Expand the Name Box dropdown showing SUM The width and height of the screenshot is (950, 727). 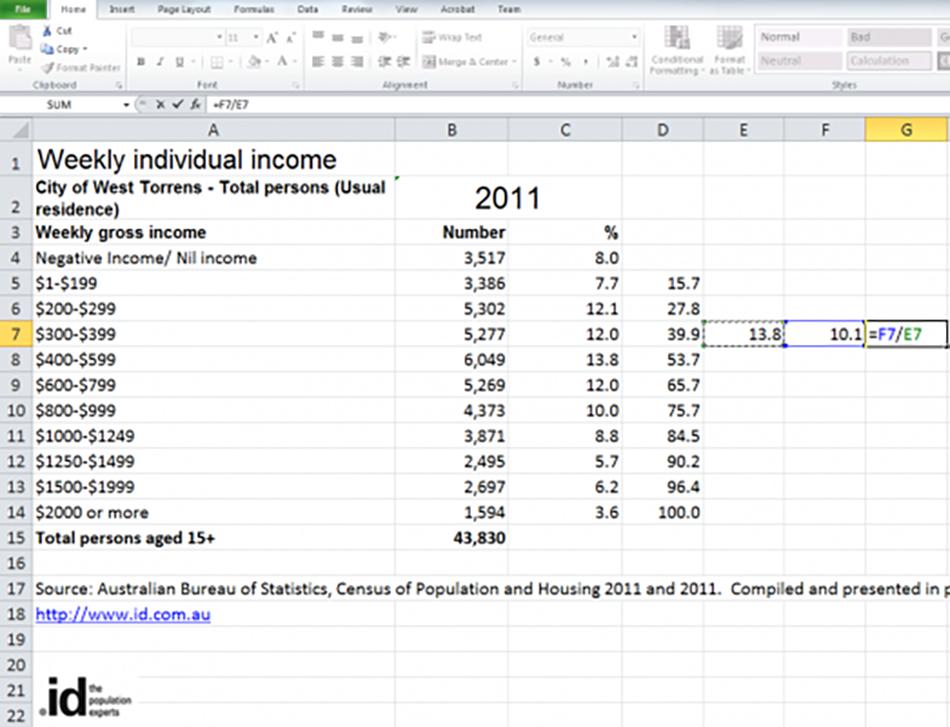pos(126,105)
